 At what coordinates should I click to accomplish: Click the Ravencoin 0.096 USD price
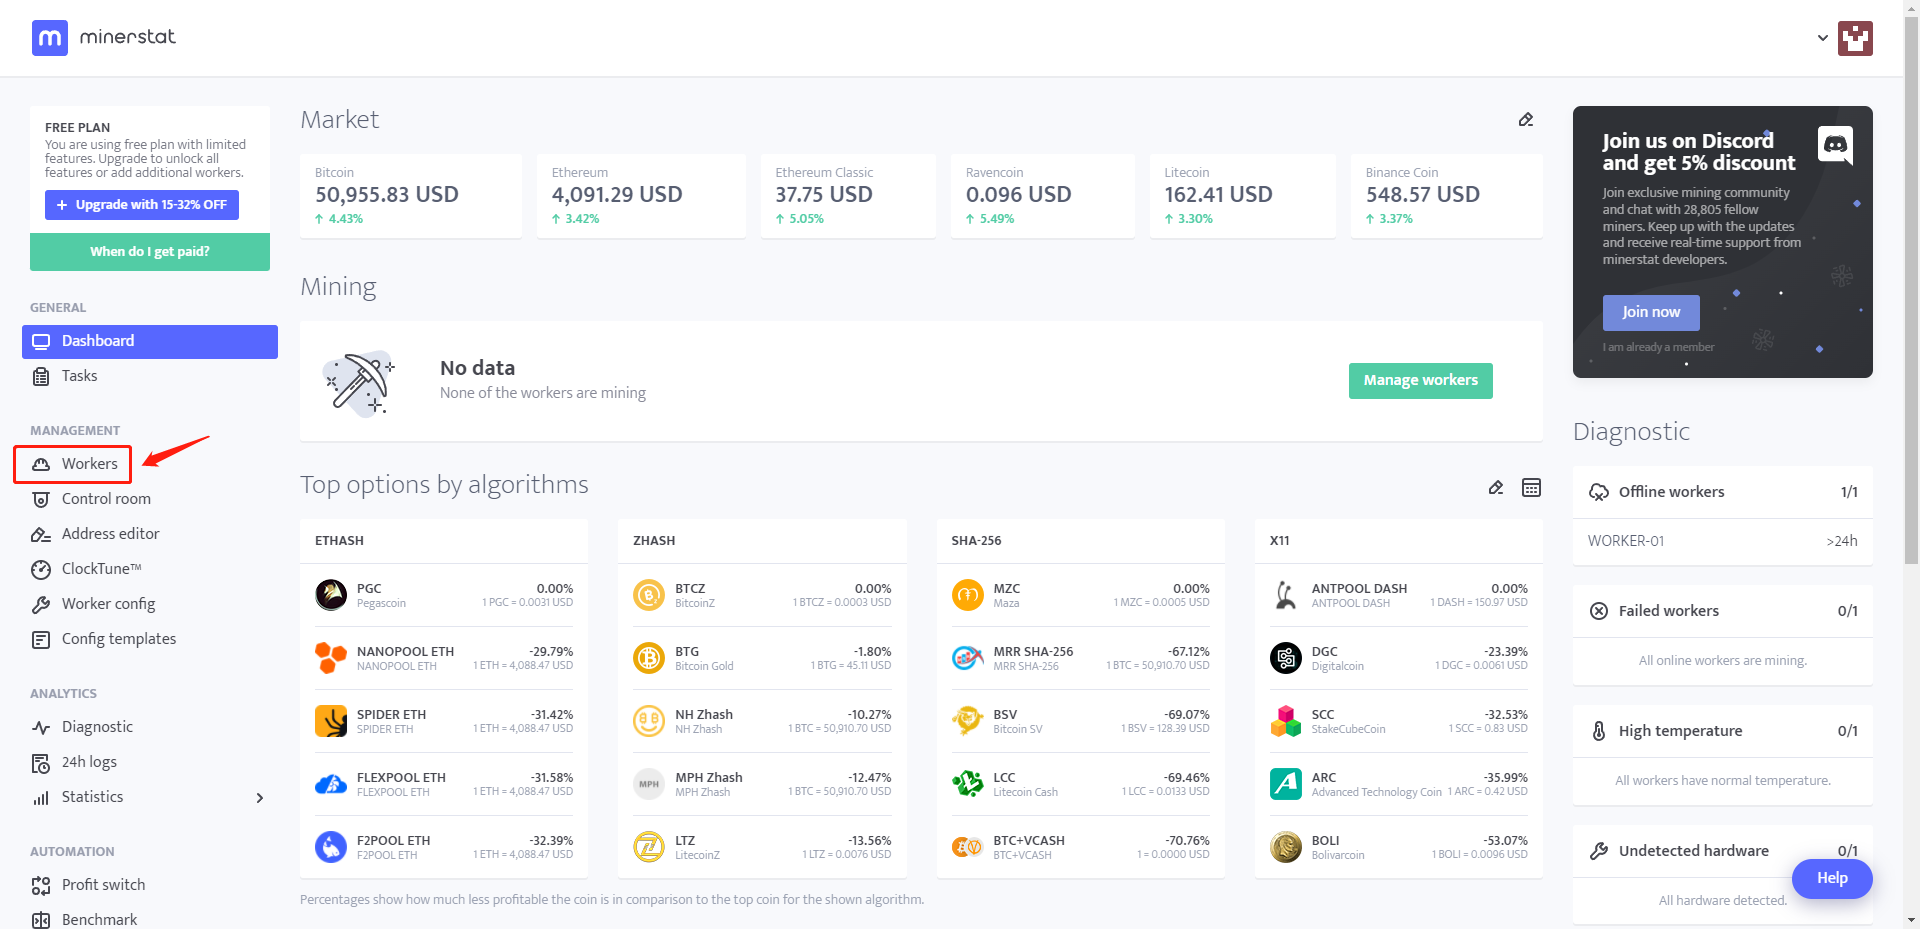[x=1018, y=195]
